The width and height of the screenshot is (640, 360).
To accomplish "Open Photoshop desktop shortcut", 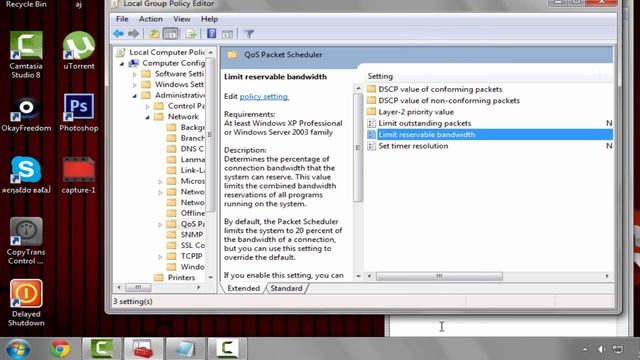I will [x=79, y=113].
